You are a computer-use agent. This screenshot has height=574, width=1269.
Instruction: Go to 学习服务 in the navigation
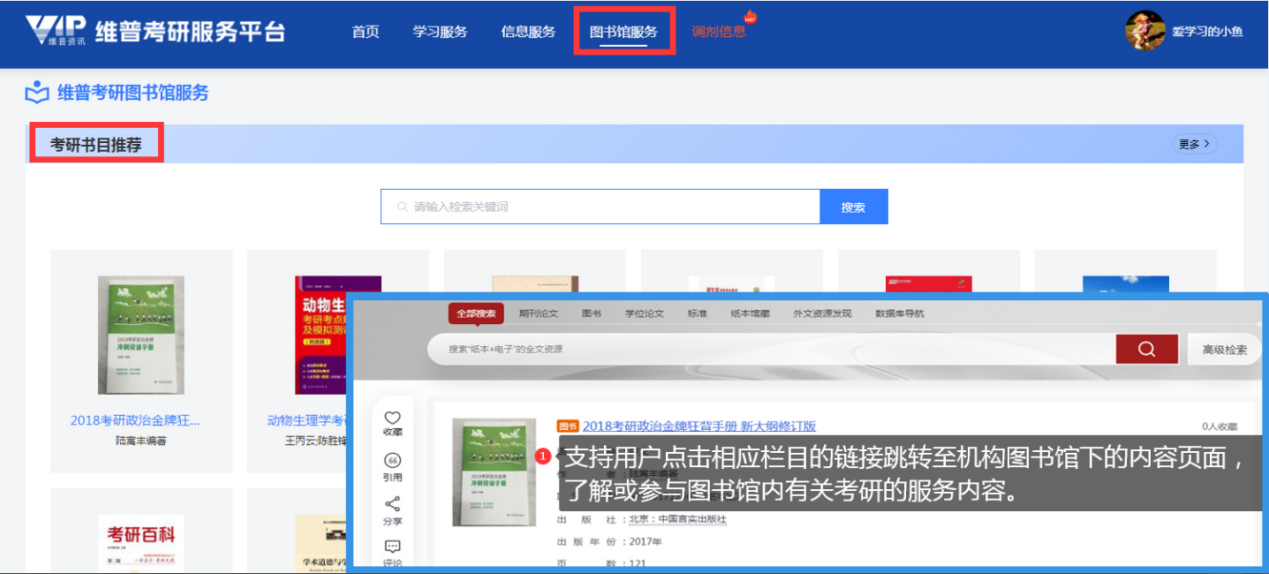(440, 31)
